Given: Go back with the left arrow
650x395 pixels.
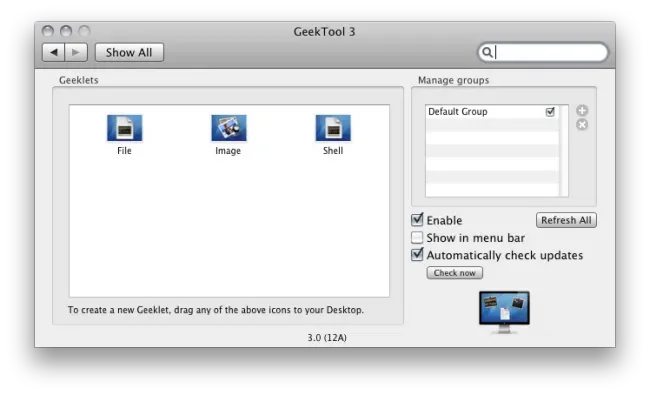Looking at the screenshot, I should pos(53,53).
